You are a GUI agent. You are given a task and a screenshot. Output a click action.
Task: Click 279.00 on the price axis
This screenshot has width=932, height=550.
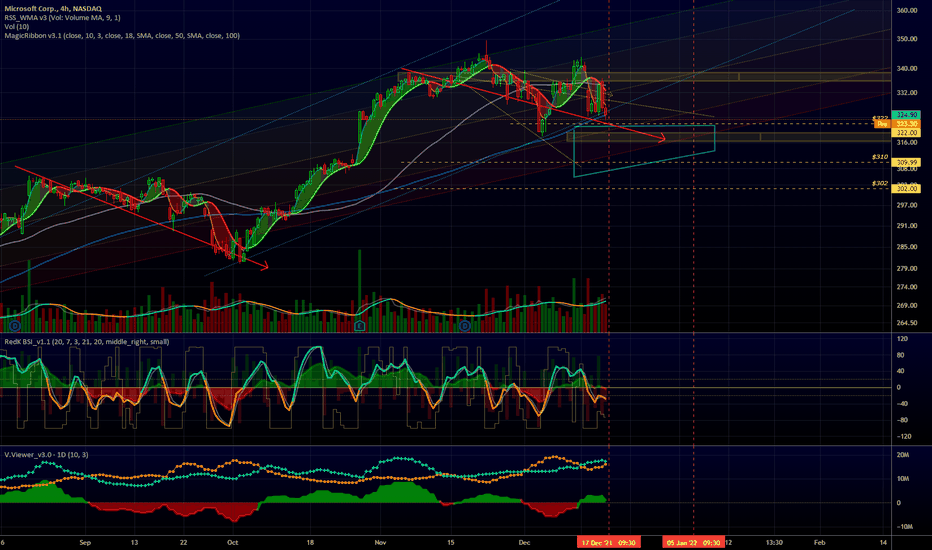tap(907, 269)
